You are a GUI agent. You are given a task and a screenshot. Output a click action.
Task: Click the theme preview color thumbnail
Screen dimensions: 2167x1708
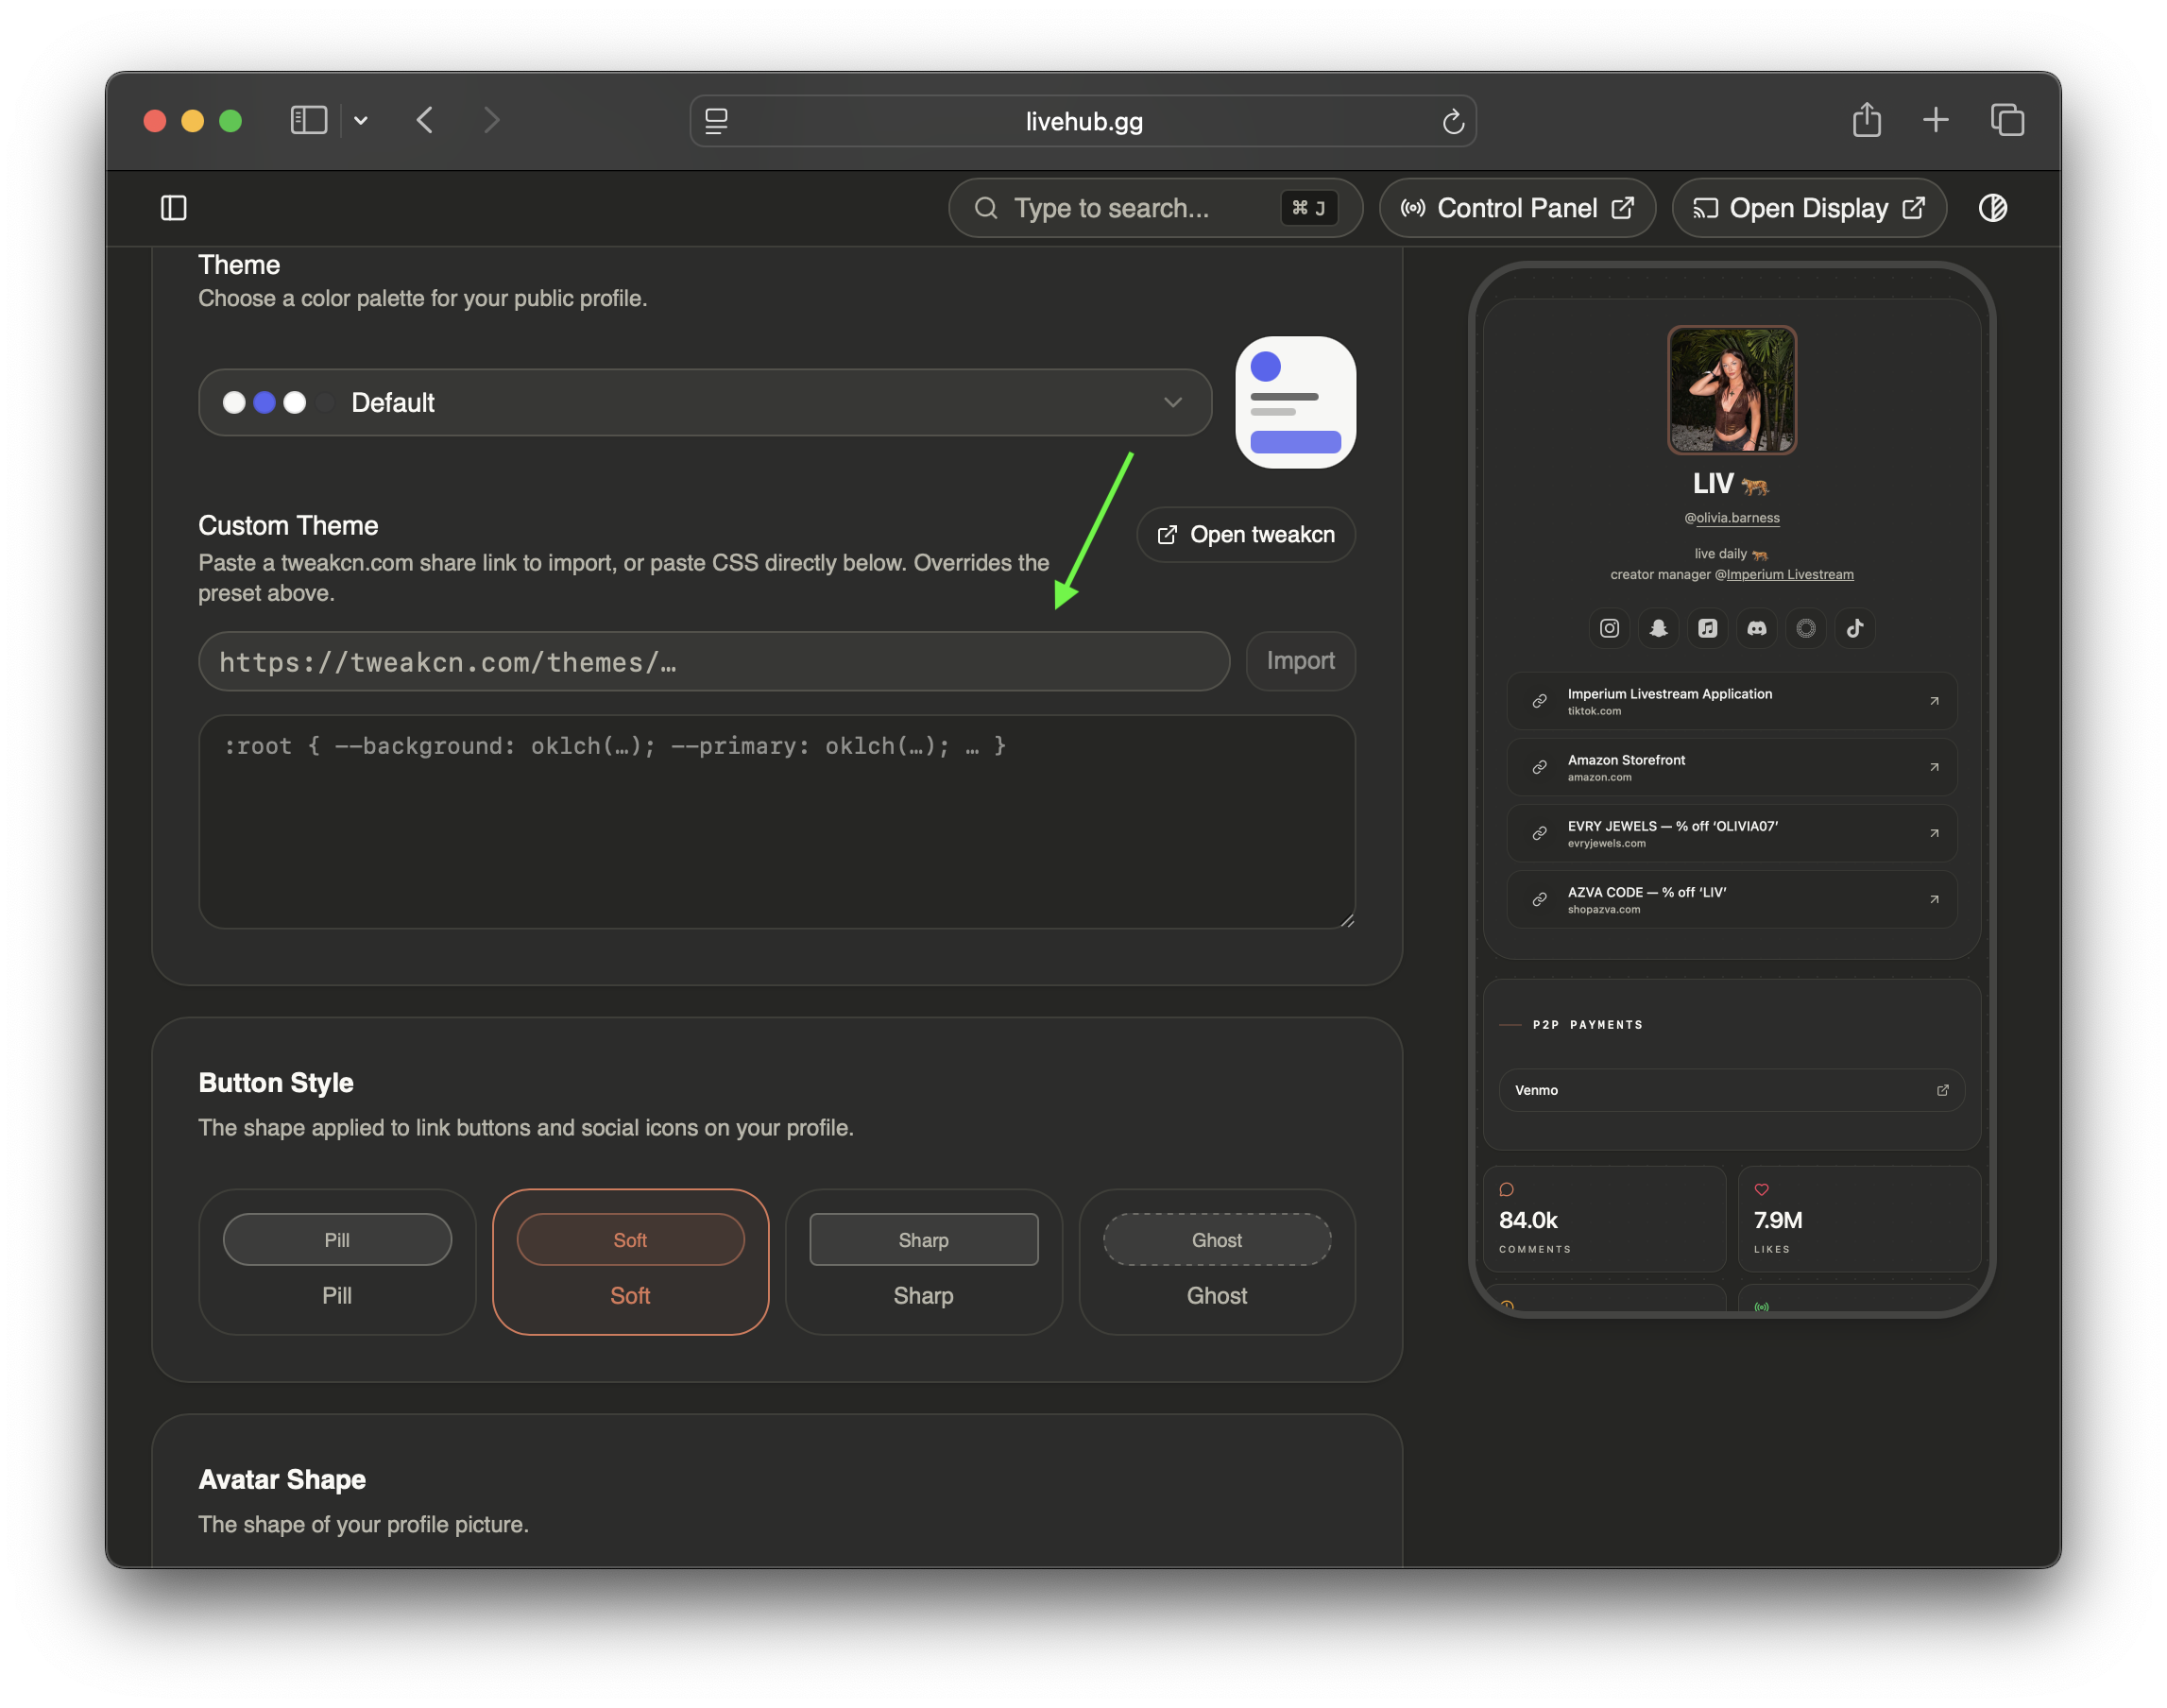click(1295, 402)
